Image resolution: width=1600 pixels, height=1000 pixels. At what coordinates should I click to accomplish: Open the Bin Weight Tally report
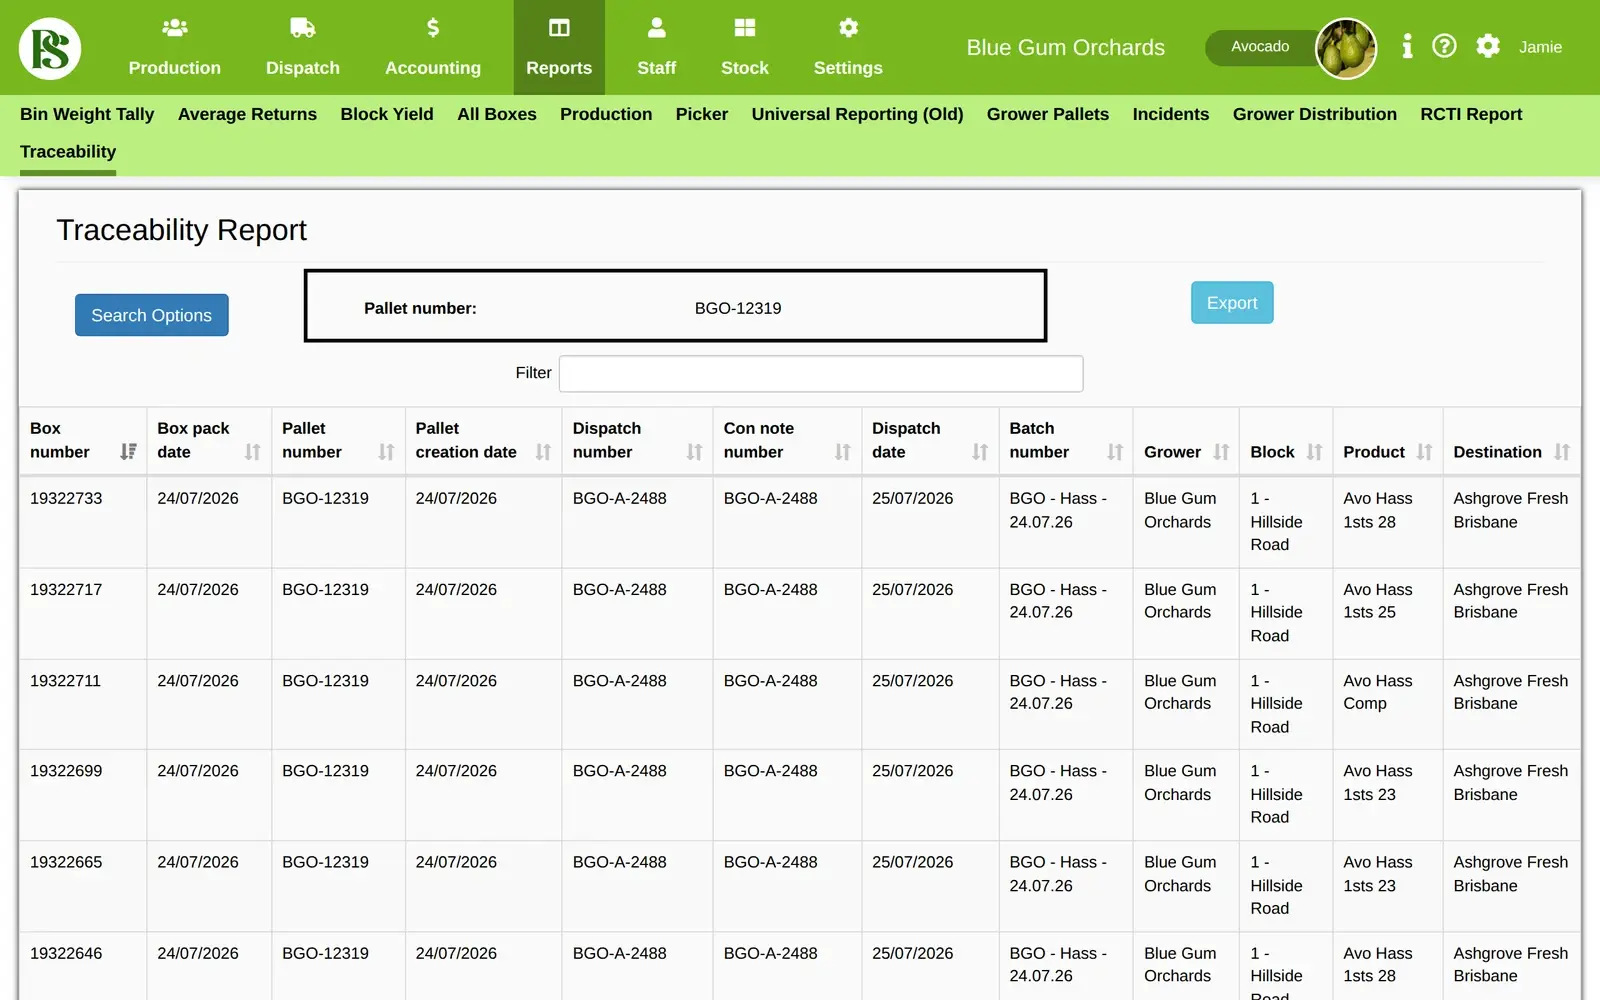pyautogui.click(x=87, y=114)
